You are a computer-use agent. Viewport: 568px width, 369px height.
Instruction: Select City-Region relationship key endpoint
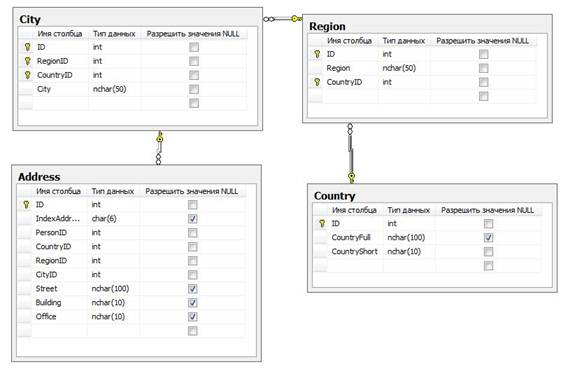296,18
